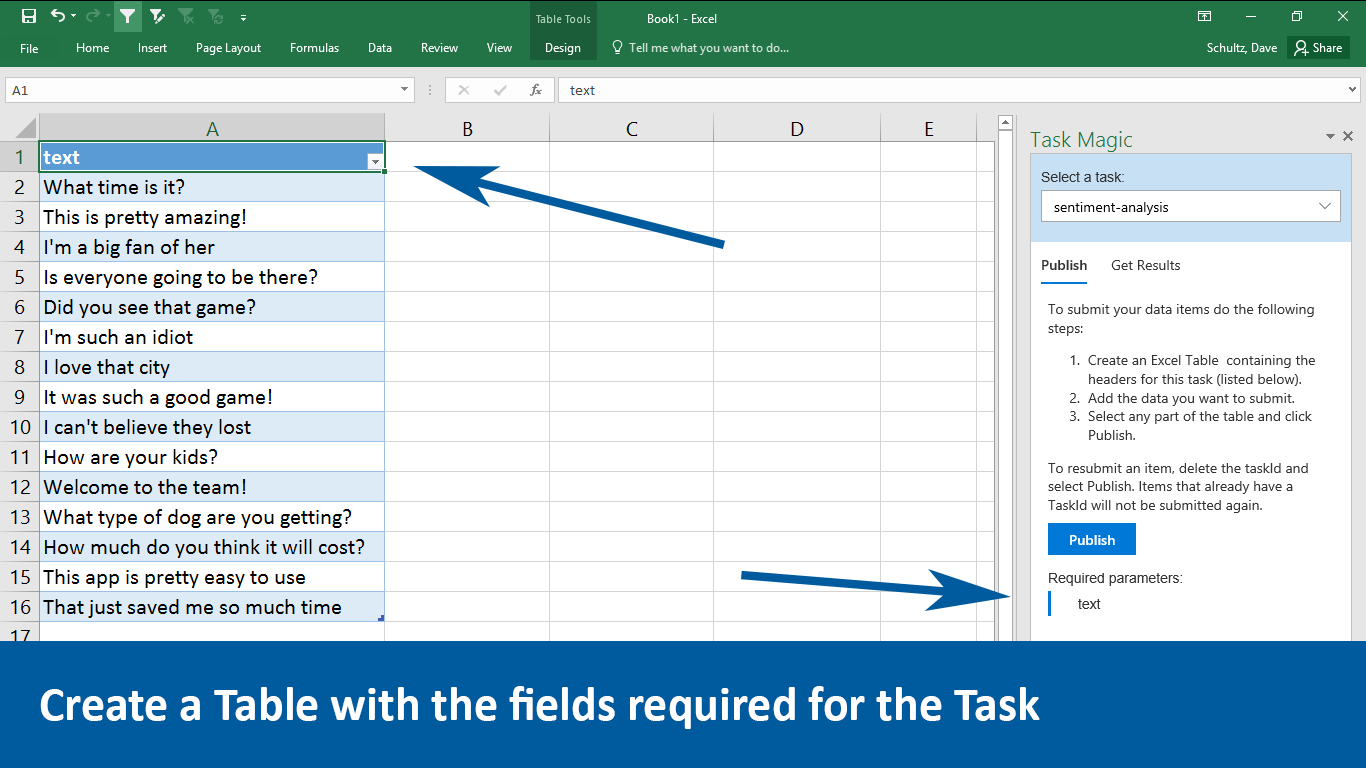Select the cell 'This is pretty amazing!'
1366x768 pixels.
pyautogui.click(x=212, y=217)
